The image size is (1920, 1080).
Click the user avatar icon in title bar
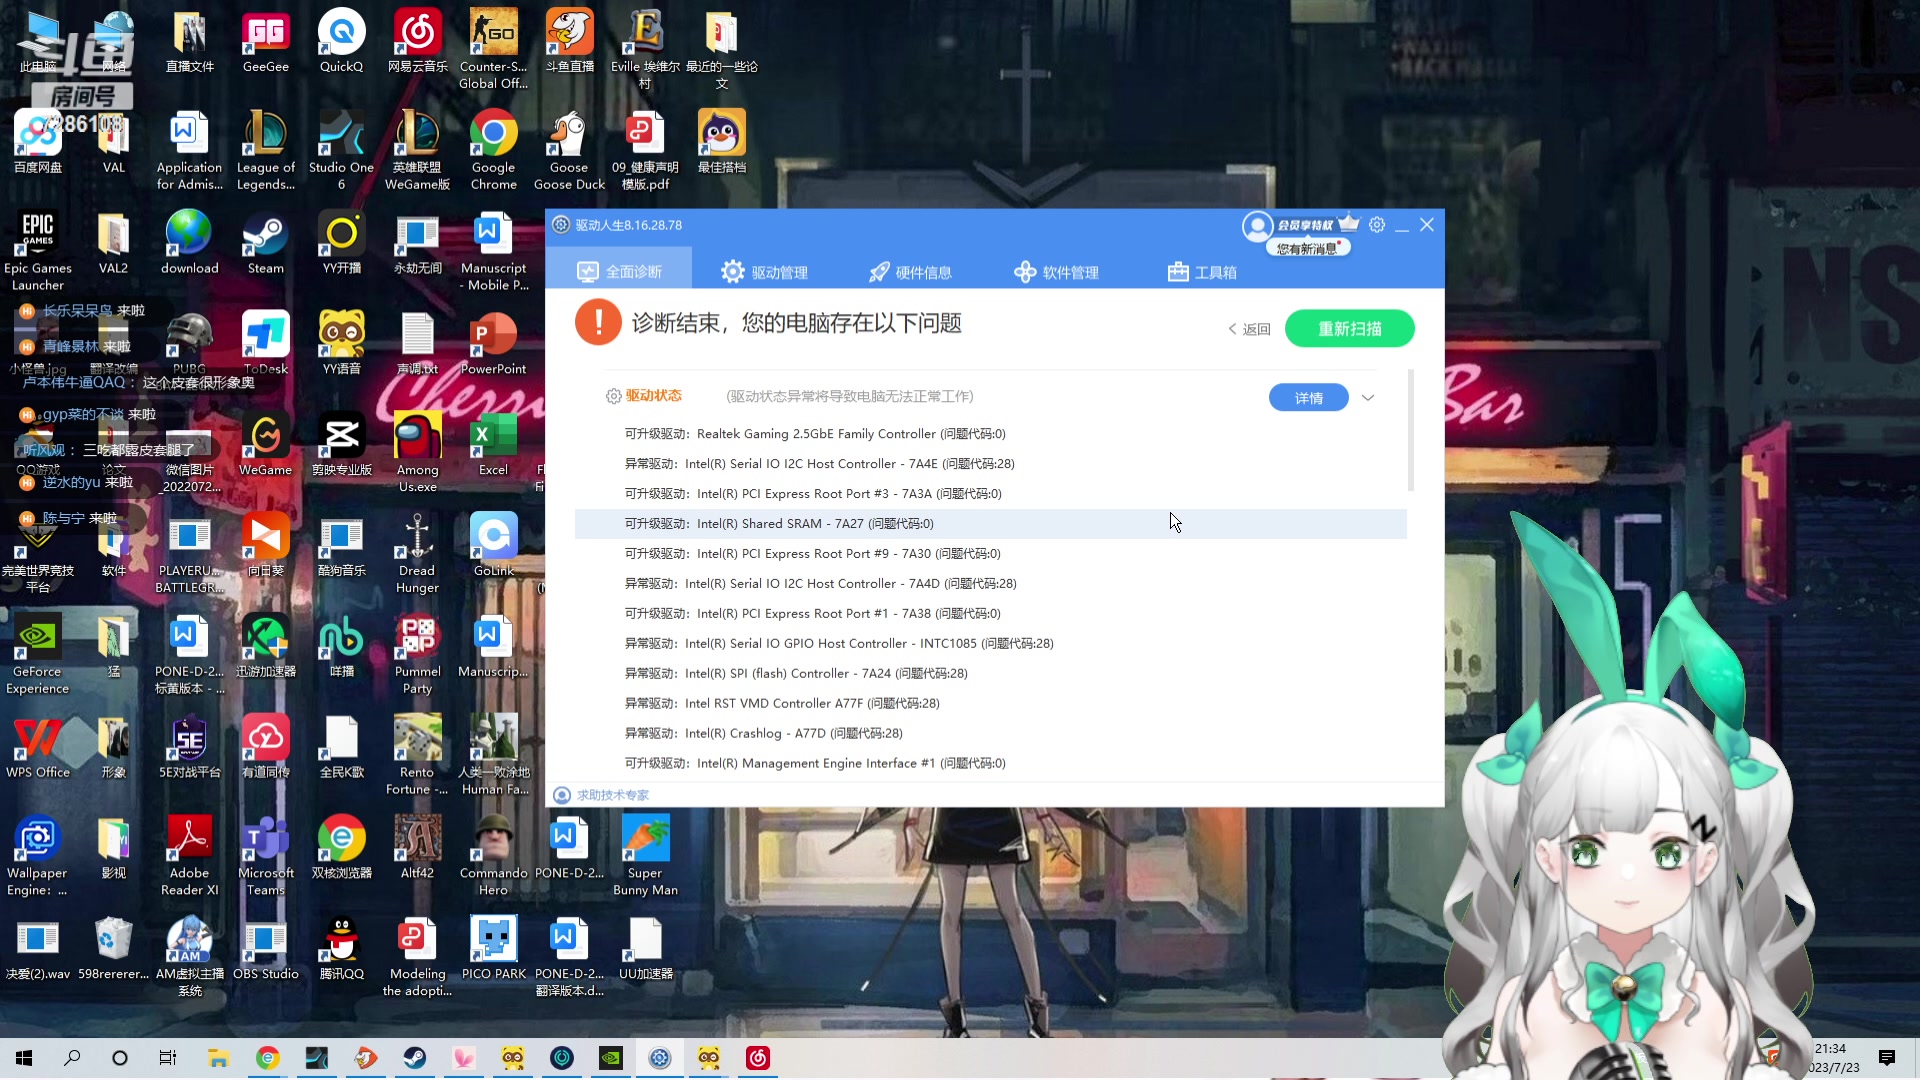click(x=1257, y=226)
